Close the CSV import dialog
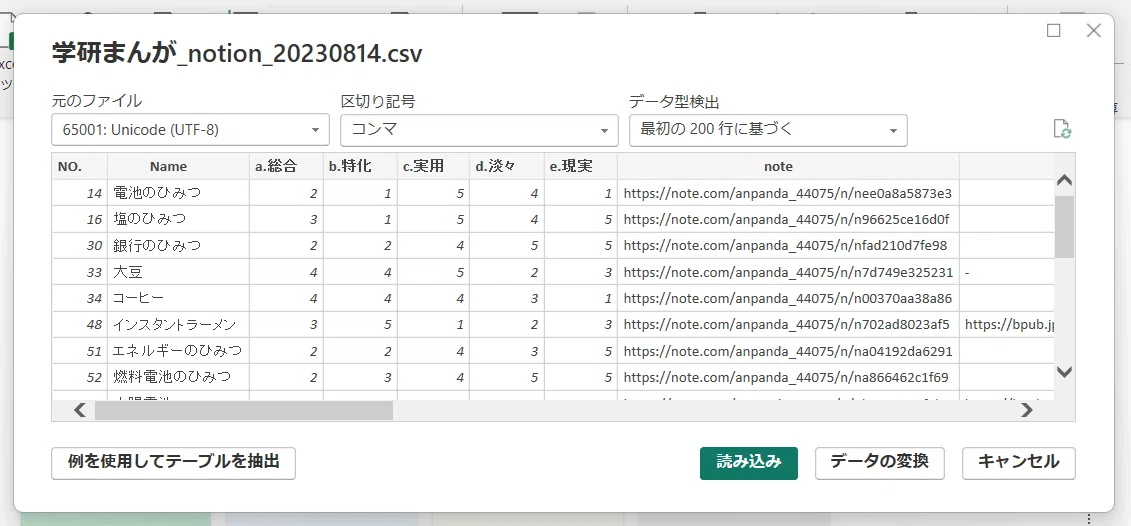The image size is (1131, 526). coord(1093,30)
